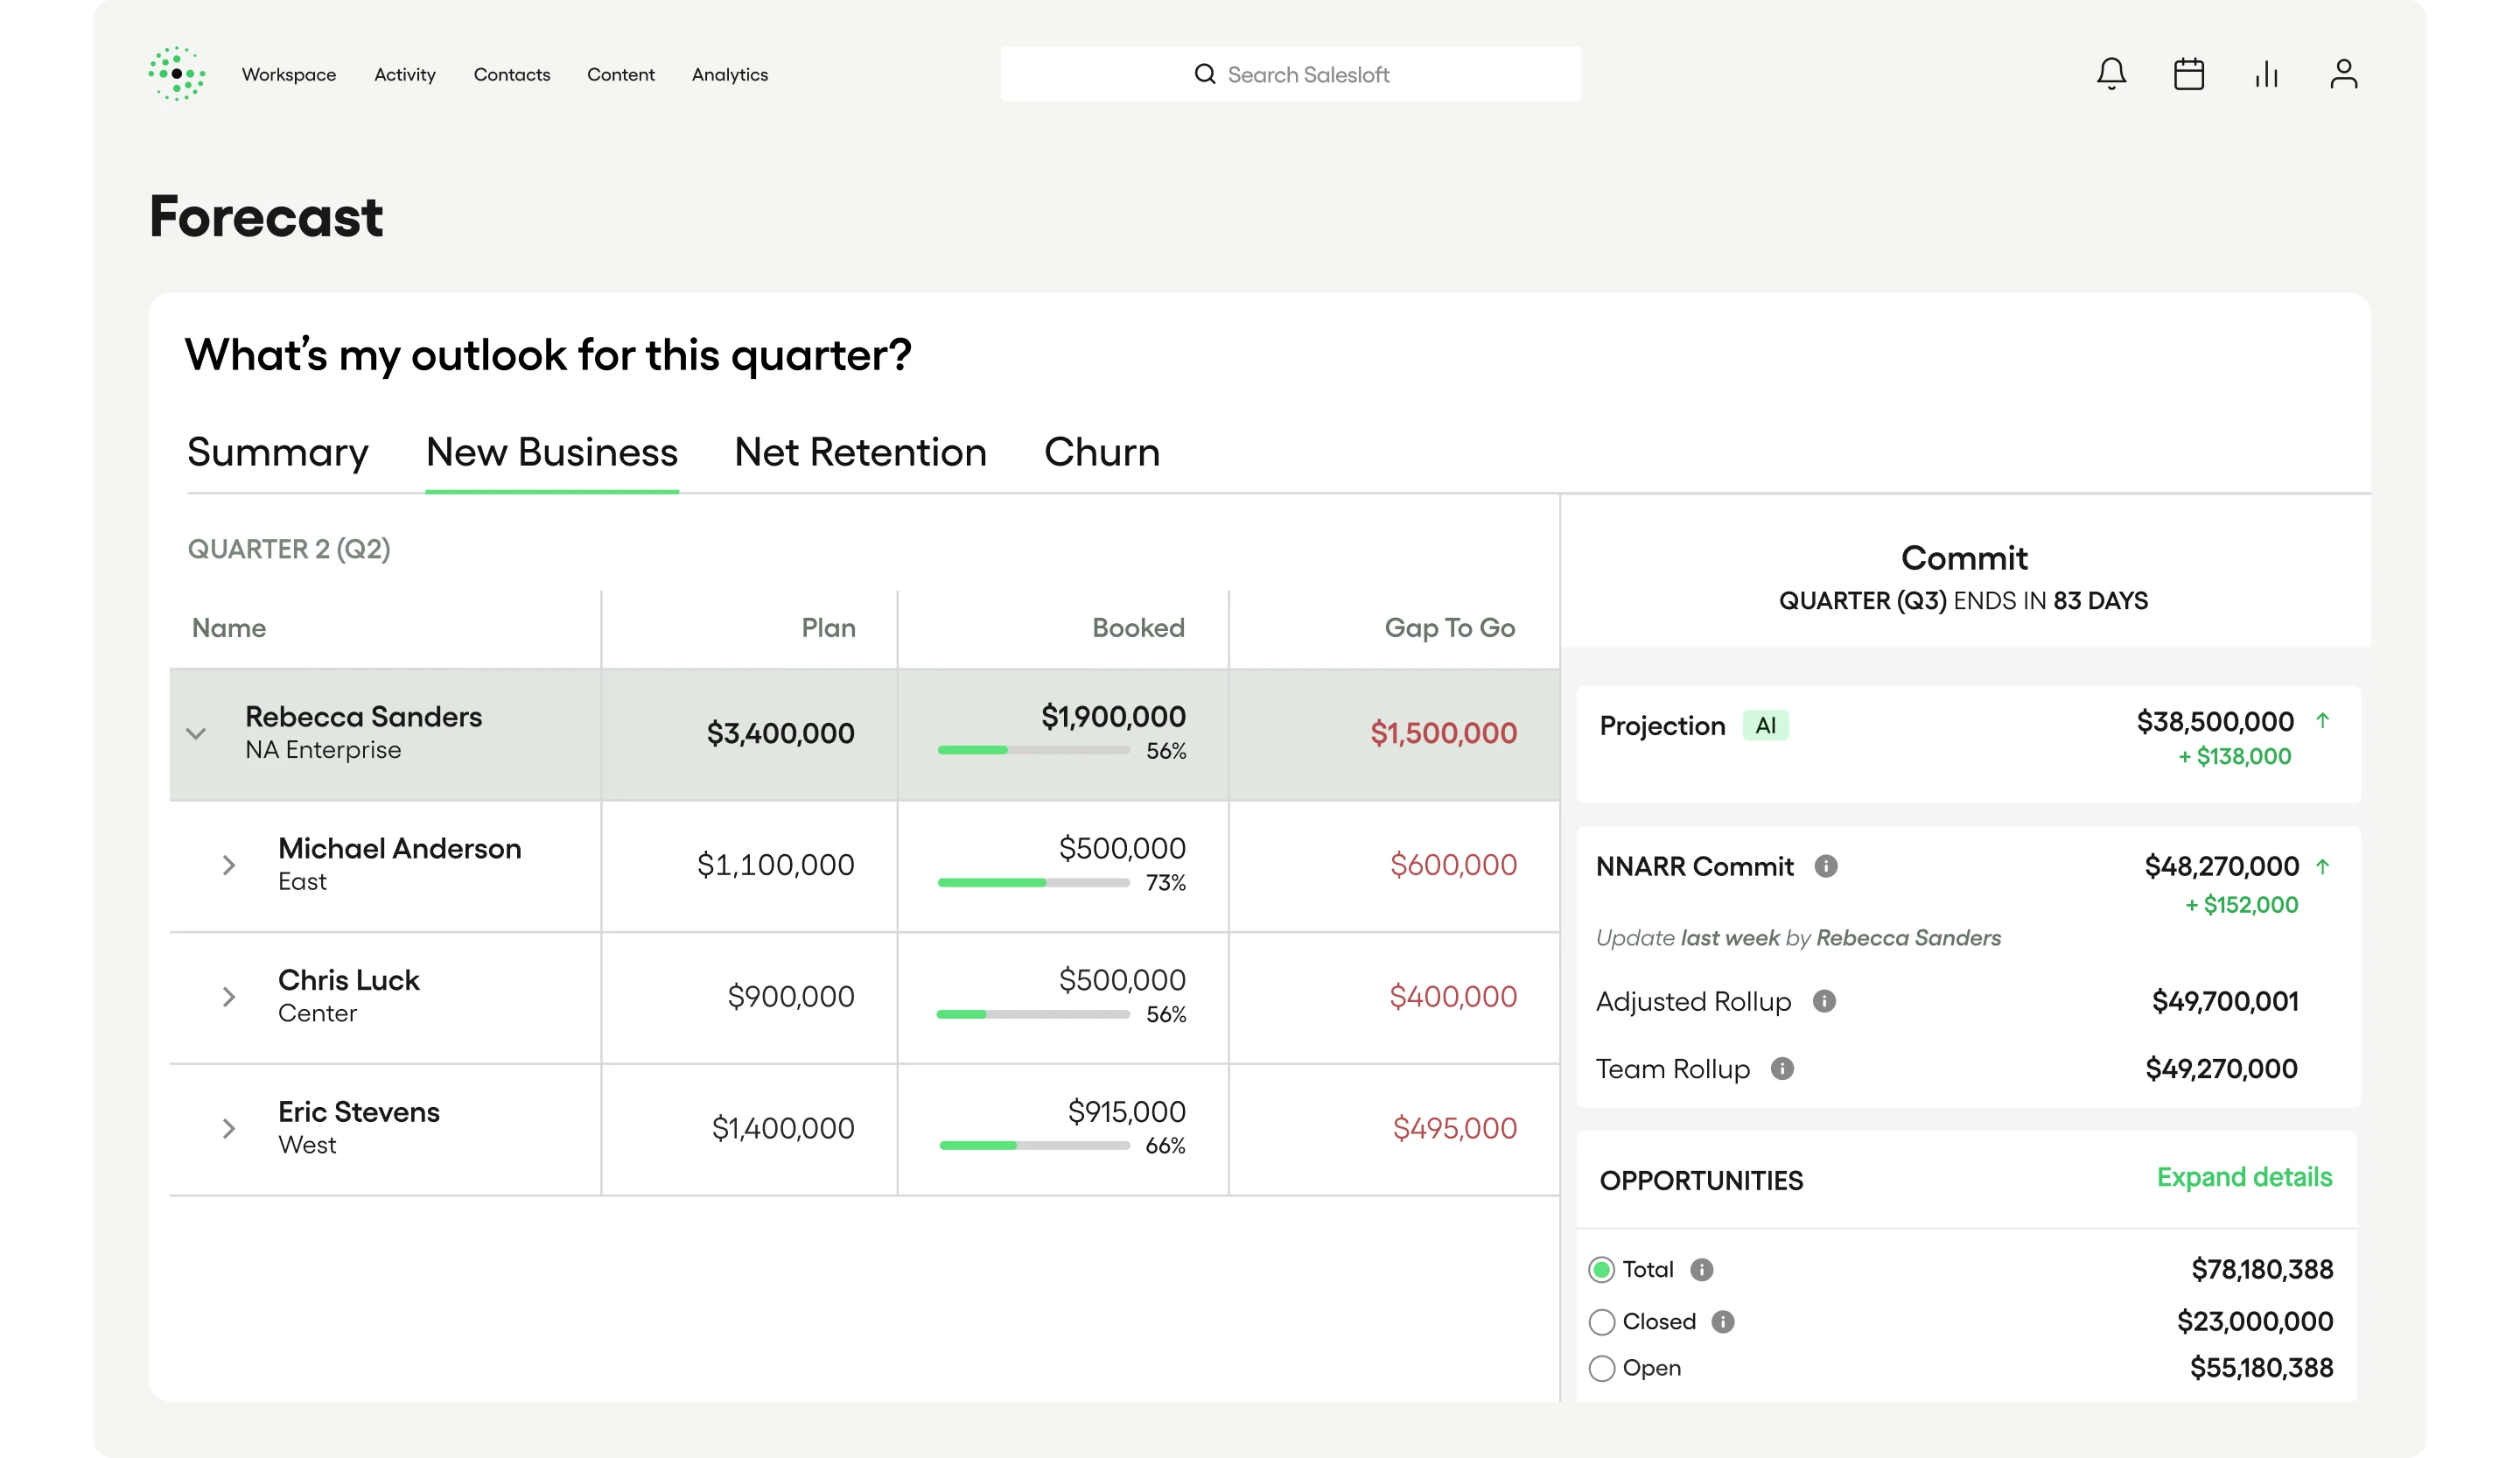Expand the Eric Stevens row

click(x=229, y=1129)
